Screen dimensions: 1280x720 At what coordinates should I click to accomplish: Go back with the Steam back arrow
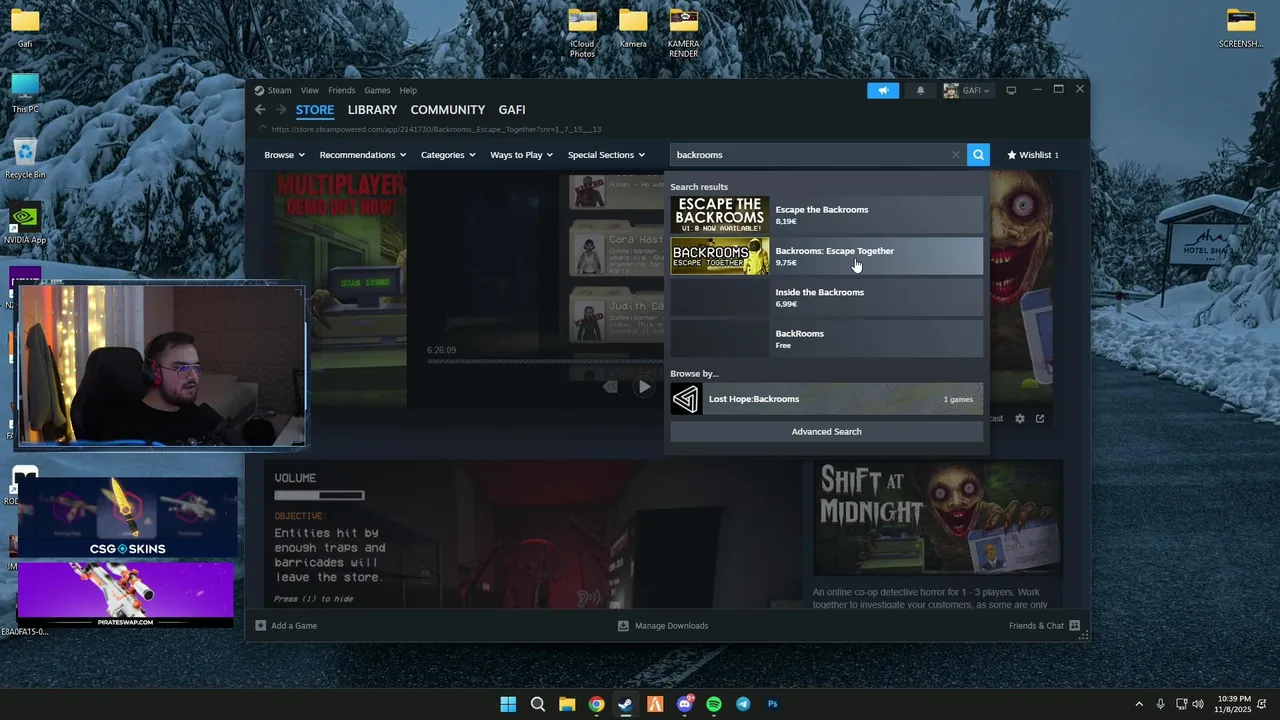(x=260, y=110)
